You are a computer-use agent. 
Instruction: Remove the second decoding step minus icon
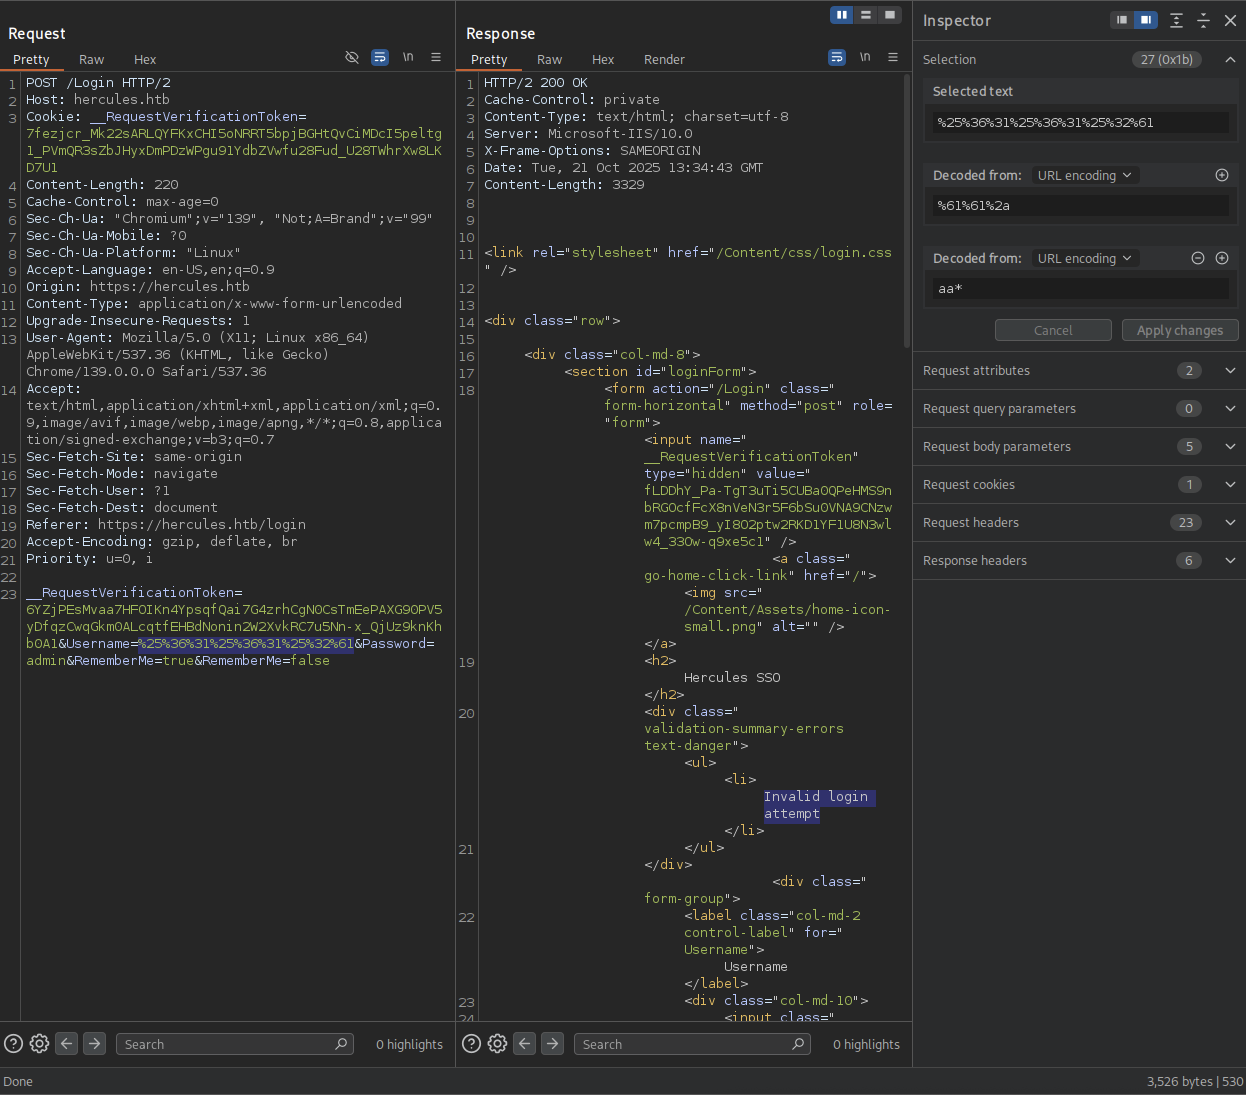point(1197,258)
